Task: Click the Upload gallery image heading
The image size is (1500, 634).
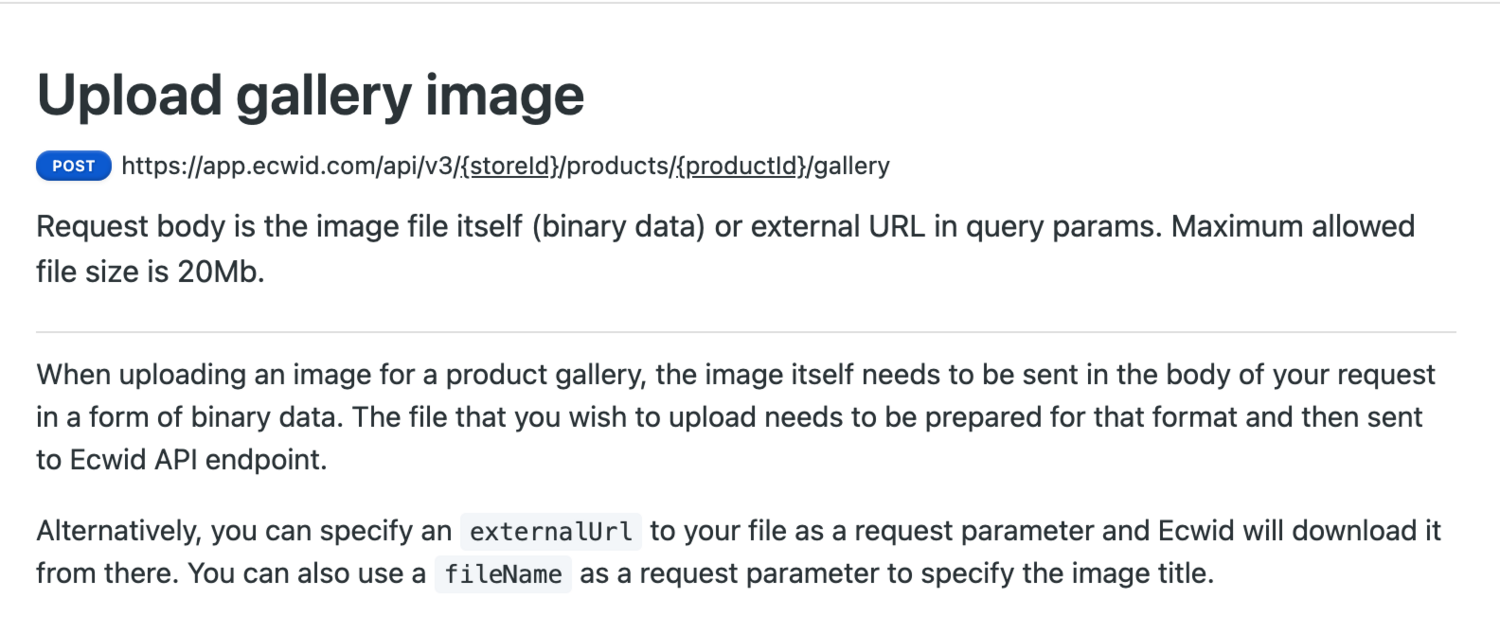Action: coord(310,96)
